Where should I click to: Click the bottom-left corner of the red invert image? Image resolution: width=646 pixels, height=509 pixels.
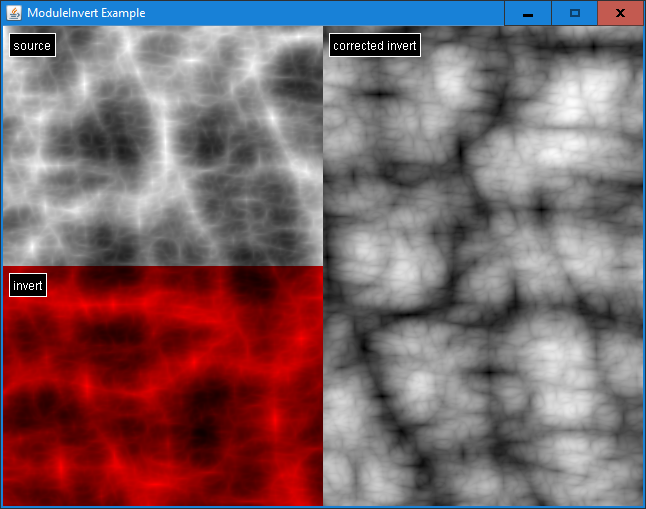(5, 503)
